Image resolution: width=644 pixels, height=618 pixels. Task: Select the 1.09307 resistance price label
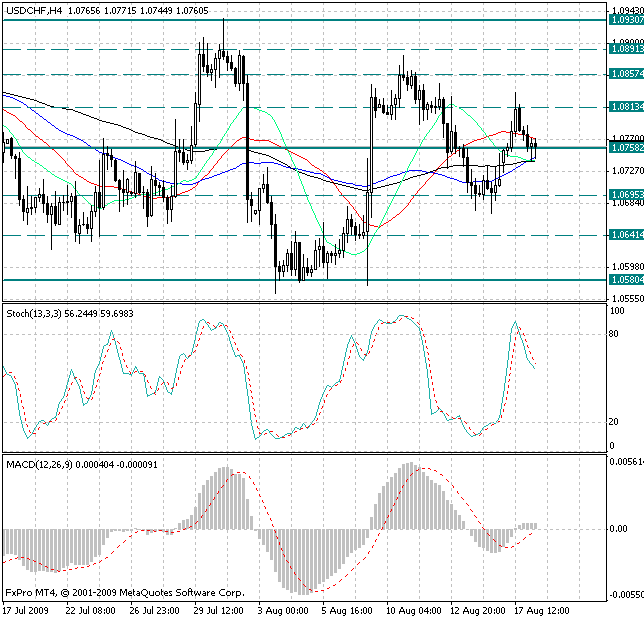tap(625, 20)
